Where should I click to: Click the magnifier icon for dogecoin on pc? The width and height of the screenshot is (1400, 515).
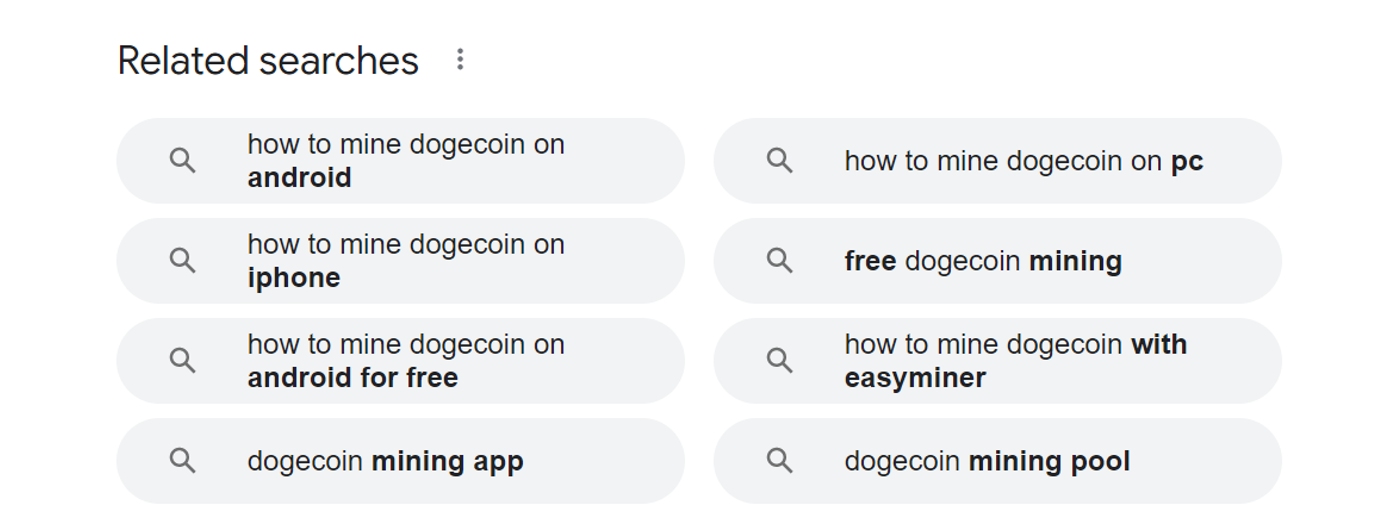[779, 161]
